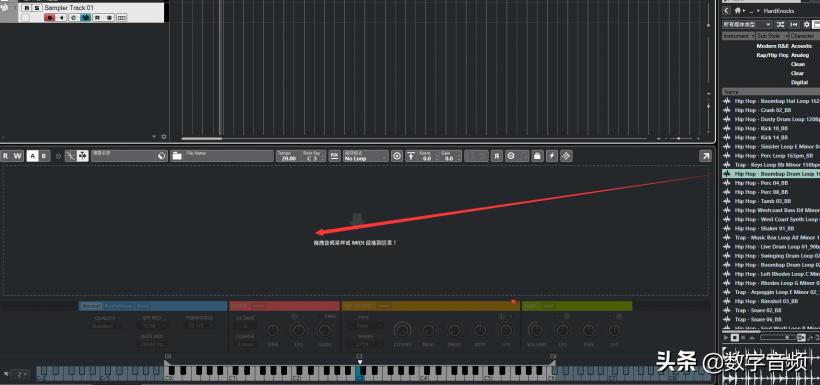820x385 pixels.
Task: Click the lightning MIDI reset icon
Action: click(x=552, y=156)
